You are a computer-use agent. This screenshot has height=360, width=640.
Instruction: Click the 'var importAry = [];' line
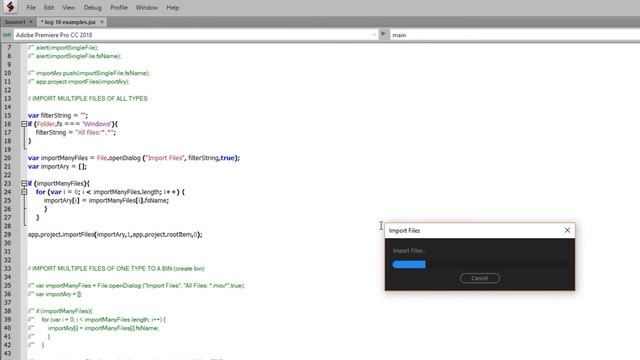(x=57, y=167)
